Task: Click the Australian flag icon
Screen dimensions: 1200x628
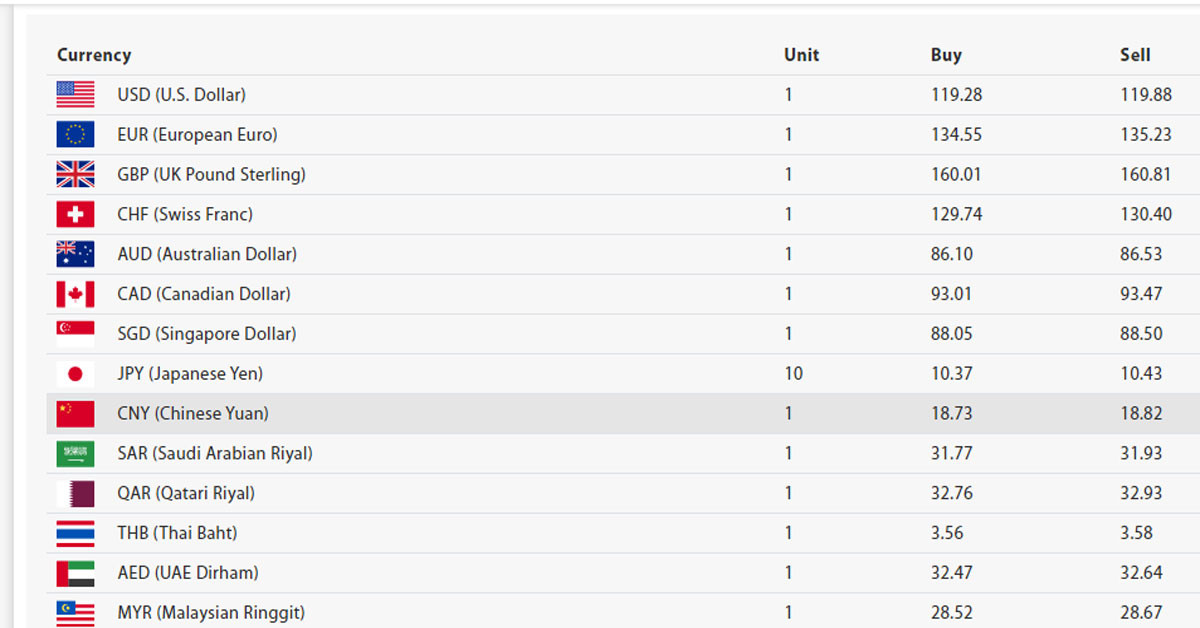Action: pos(75,254)
